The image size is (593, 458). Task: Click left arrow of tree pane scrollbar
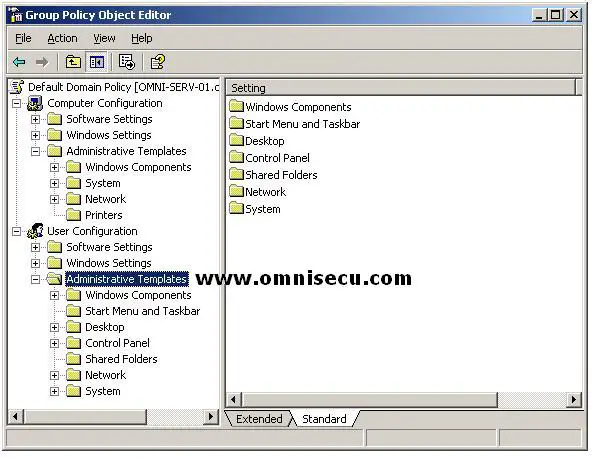tap(16, 417)
